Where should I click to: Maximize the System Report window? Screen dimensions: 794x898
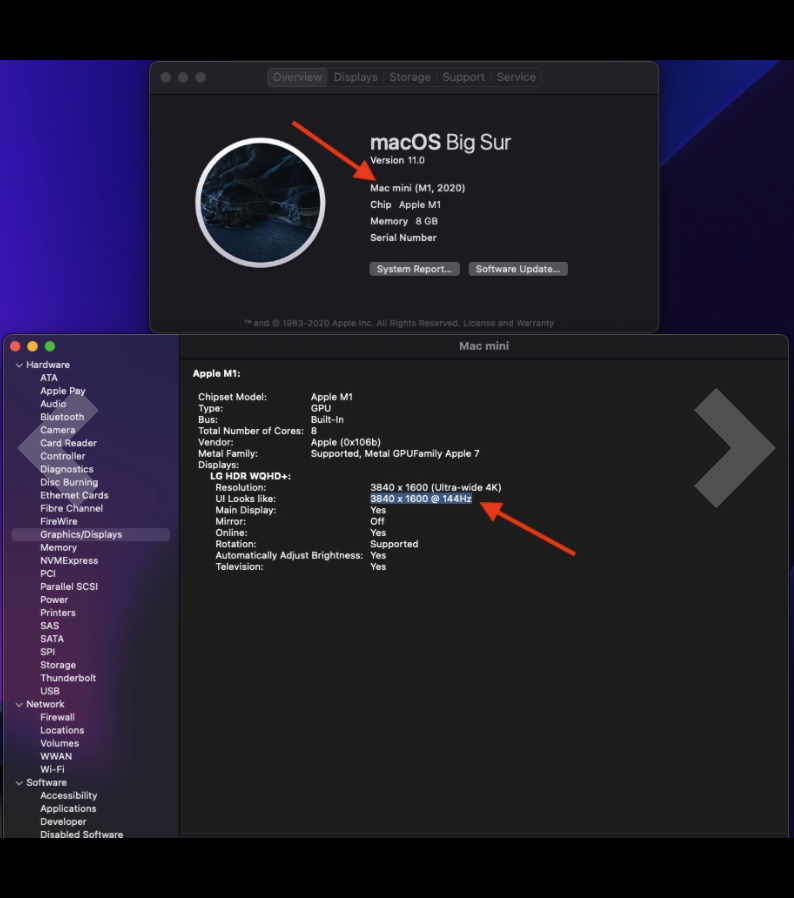click(x=50, y=346)
